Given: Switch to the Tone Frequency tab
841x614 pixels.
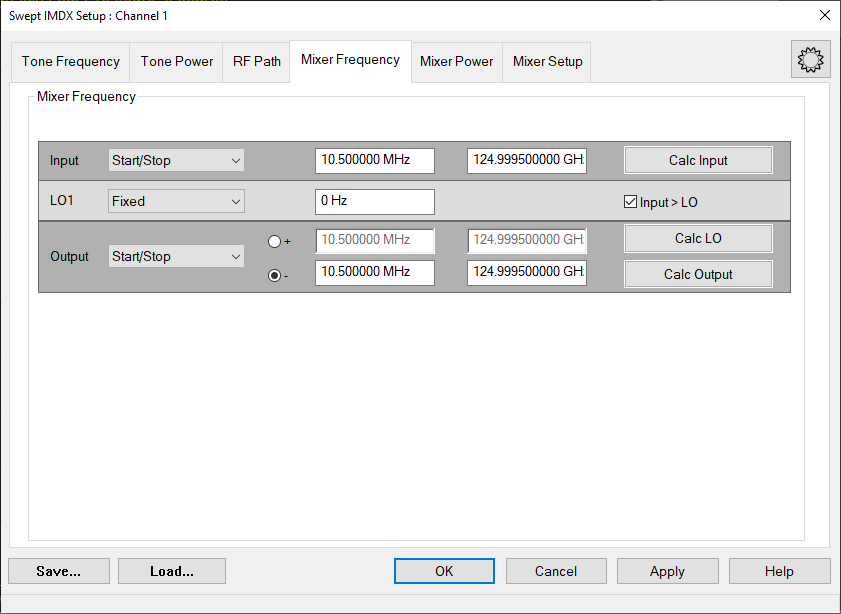Looking at the screenshot, I should (71, 61).
